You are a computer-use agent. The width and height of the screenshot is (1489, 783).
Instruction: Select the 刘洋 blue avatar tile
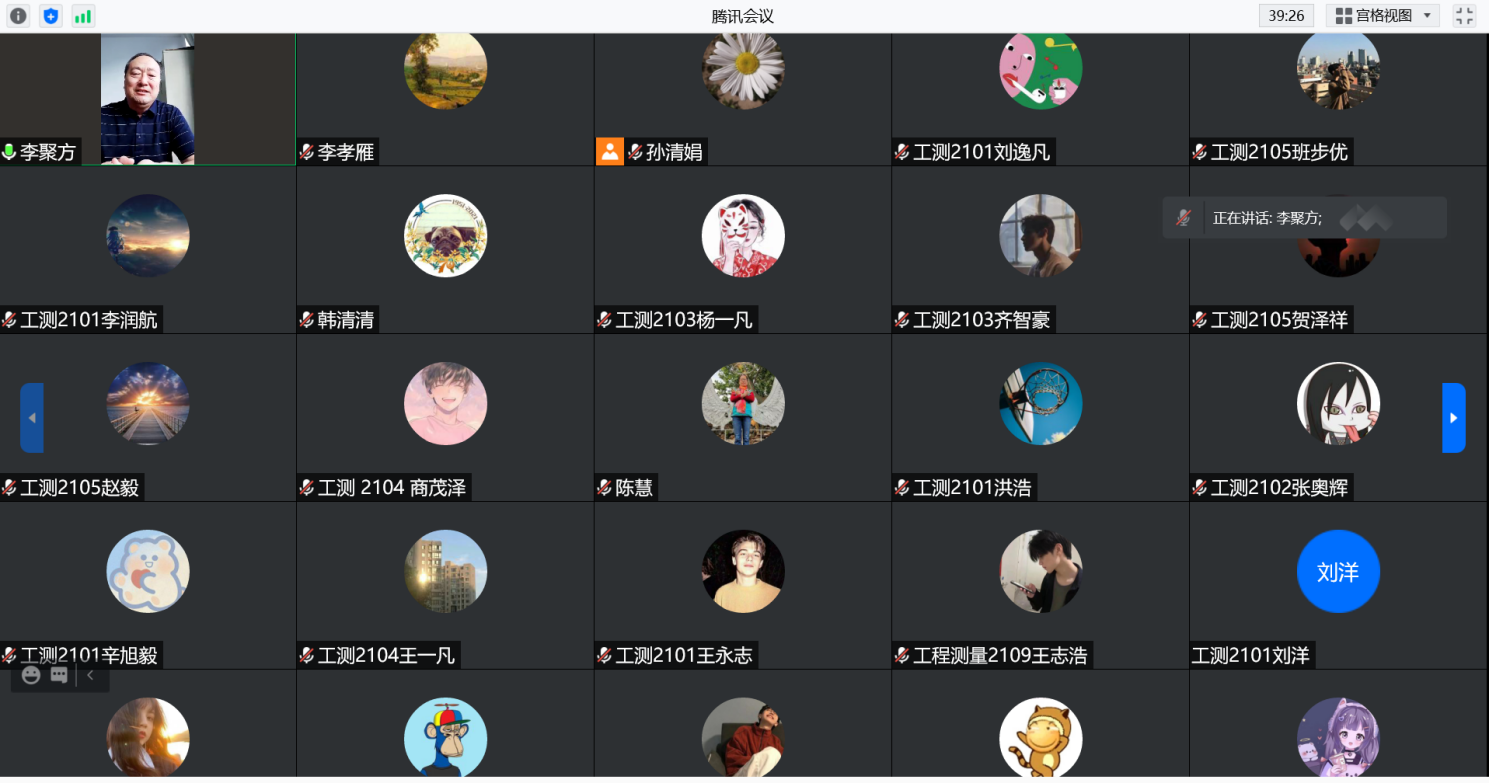tap(1338, 572)
